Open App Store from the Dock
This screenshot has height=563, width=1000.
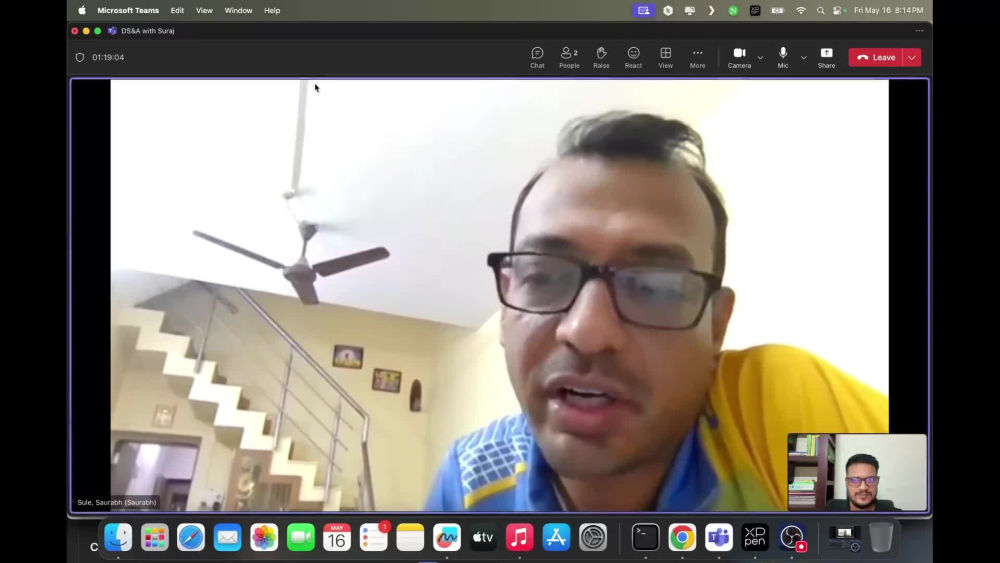pyautogui.click(x=556, y=537)
